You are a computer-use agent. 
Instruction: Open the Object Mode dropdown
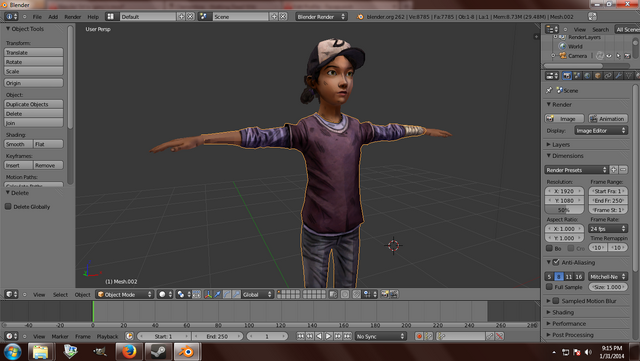pos(124,294)
